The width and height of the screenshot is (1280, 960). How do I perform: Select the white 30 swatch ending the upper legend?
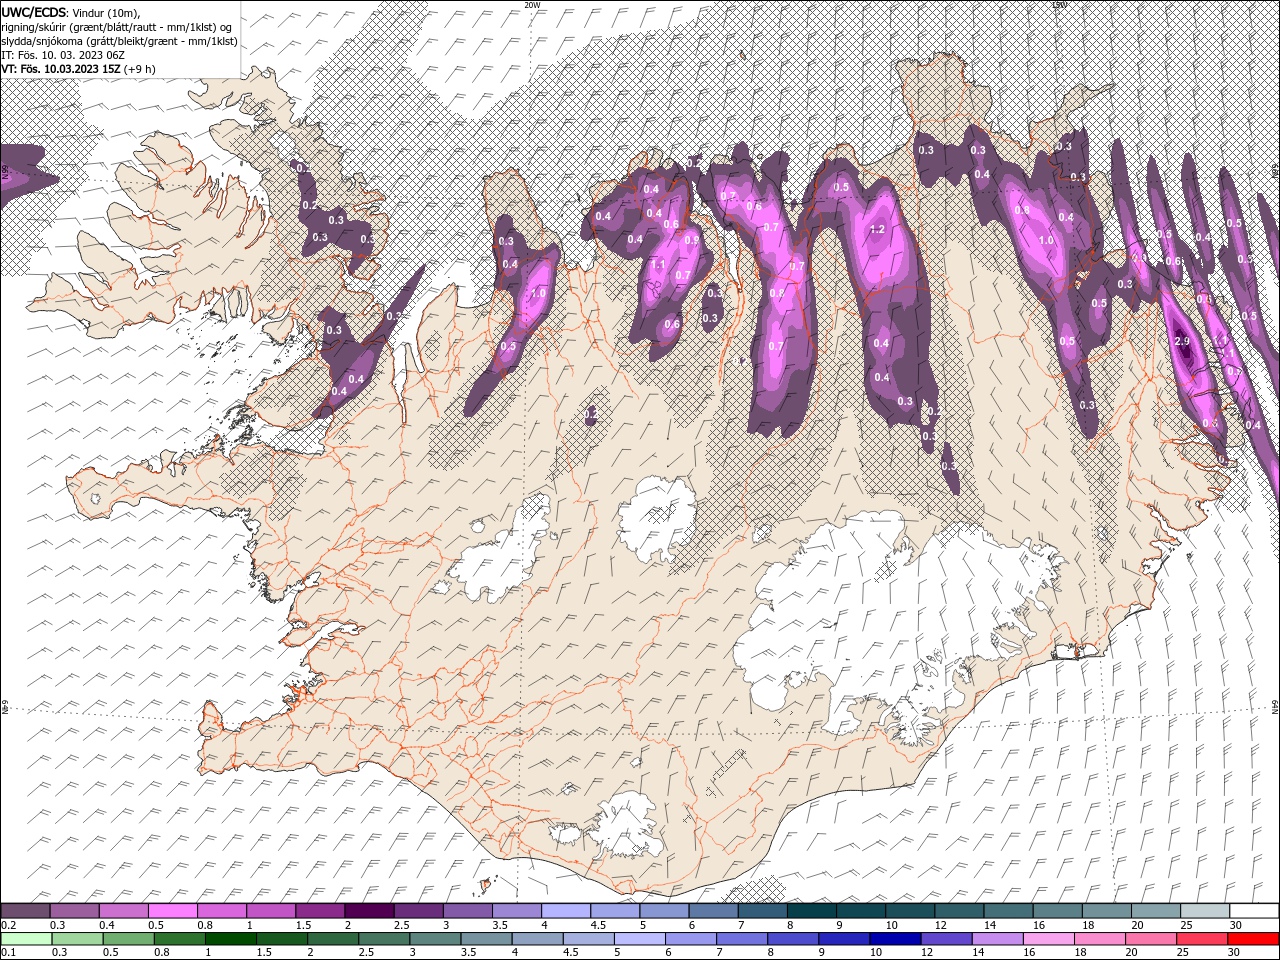[1253, 911]
